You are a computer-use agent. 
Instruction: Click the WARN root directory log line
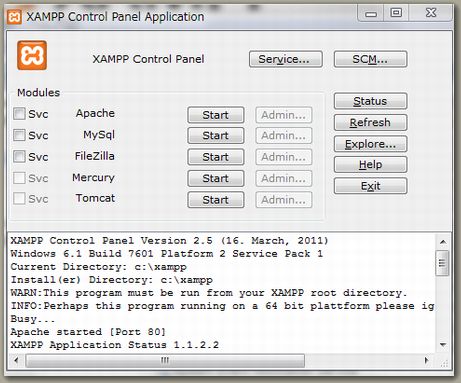(209, 293)
